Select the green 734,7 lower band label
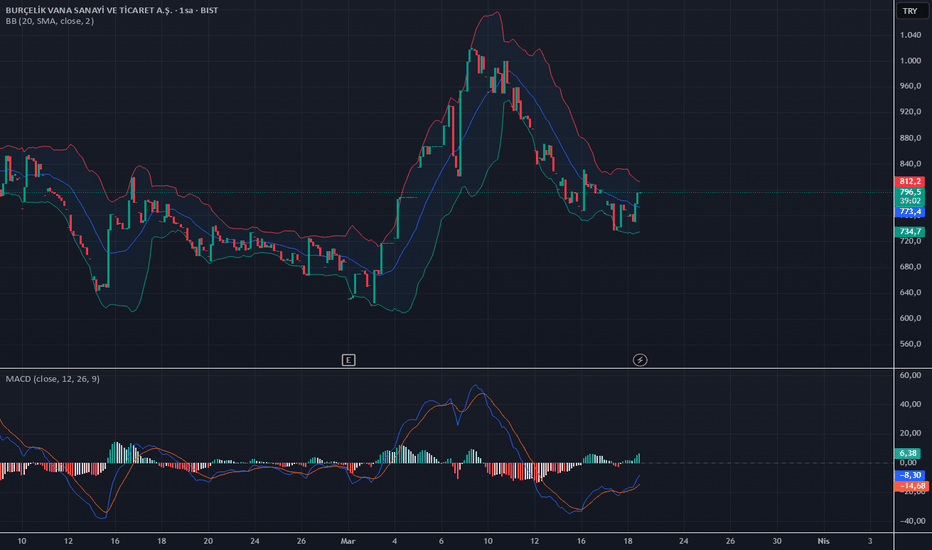This screenshot has height=550, width=932. pyautogui.click(x=910, y=231)
